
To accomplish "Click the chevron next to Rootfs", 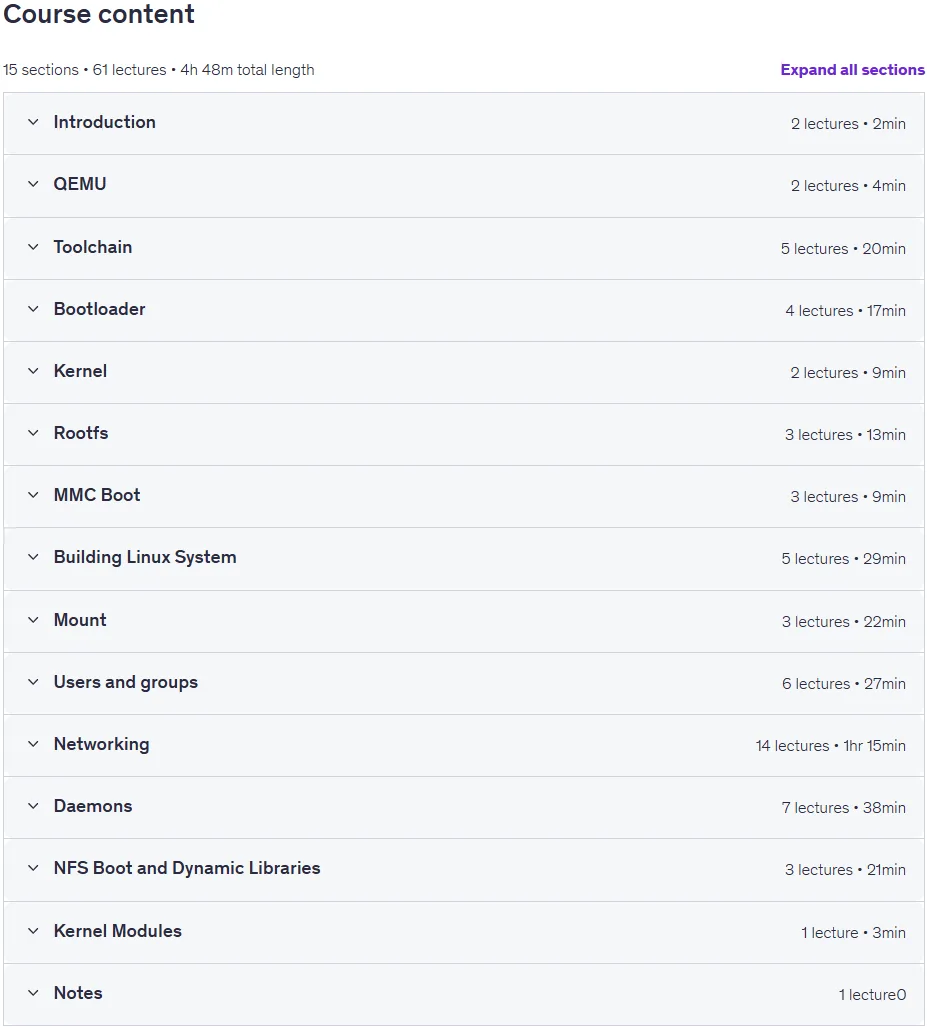I will click(x=33, y=433).
